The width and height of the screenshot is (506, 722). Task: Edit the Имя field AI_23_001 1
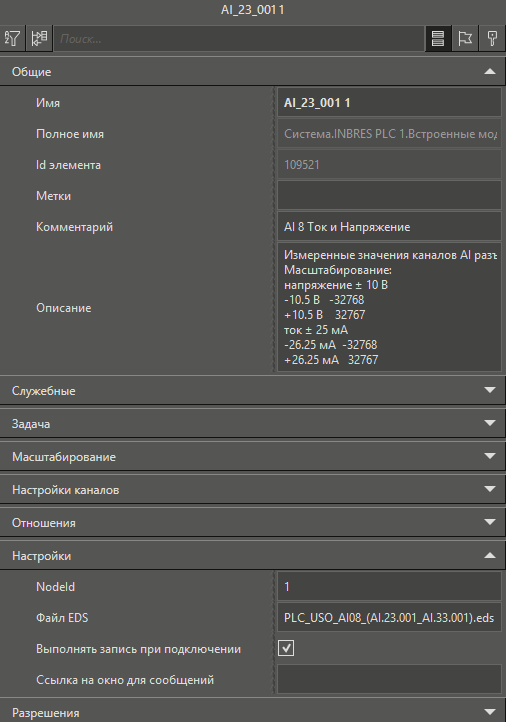pos(389,103)
